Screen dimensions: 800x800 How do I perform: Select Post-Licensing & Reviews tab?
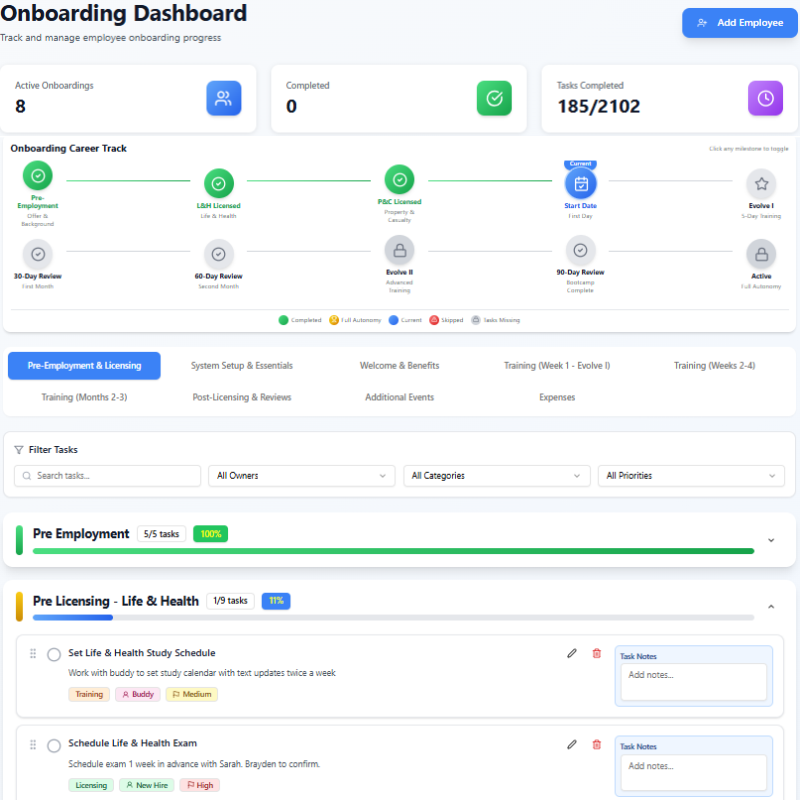(242, 397)
